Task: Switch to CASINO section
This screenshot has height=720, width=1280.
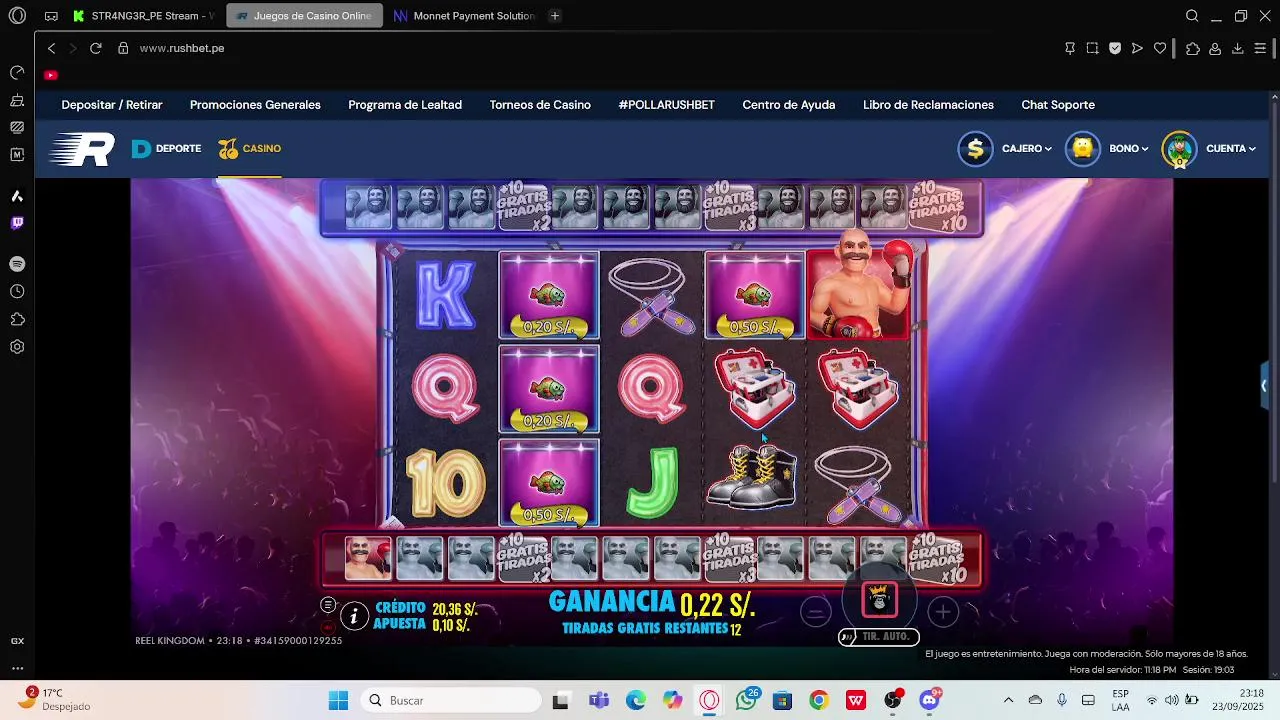Action: coord(250,149)
